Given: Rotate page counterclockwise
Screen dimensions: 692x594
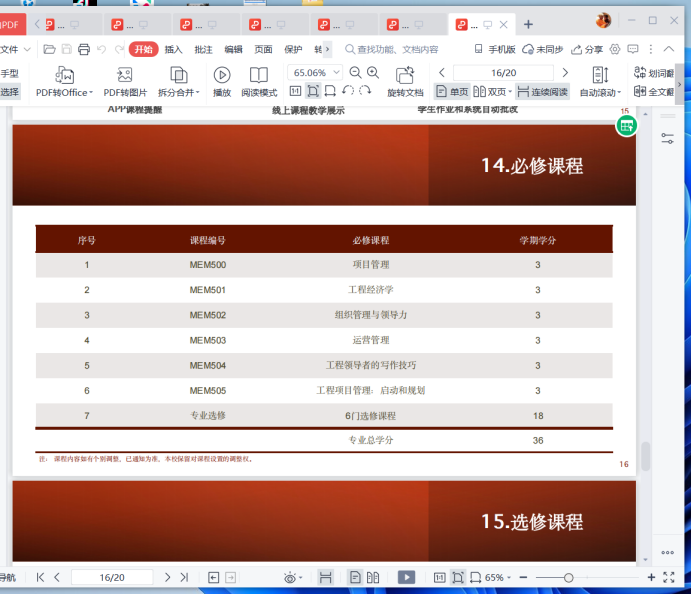Looking at the screenshot, I should tap(348, 91).
